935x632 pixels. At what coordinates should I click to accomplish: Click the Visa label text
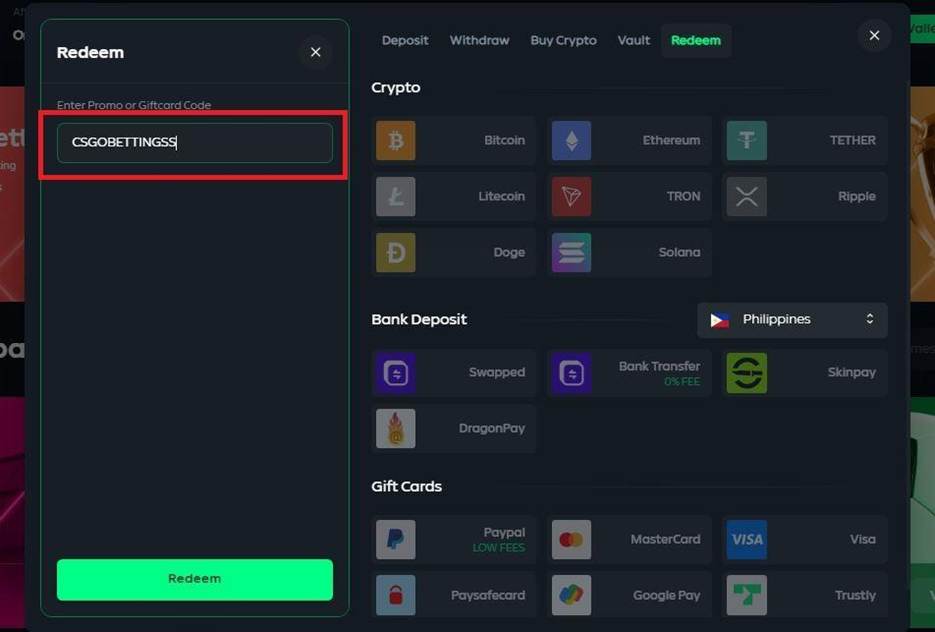click(x=863, y=540)
